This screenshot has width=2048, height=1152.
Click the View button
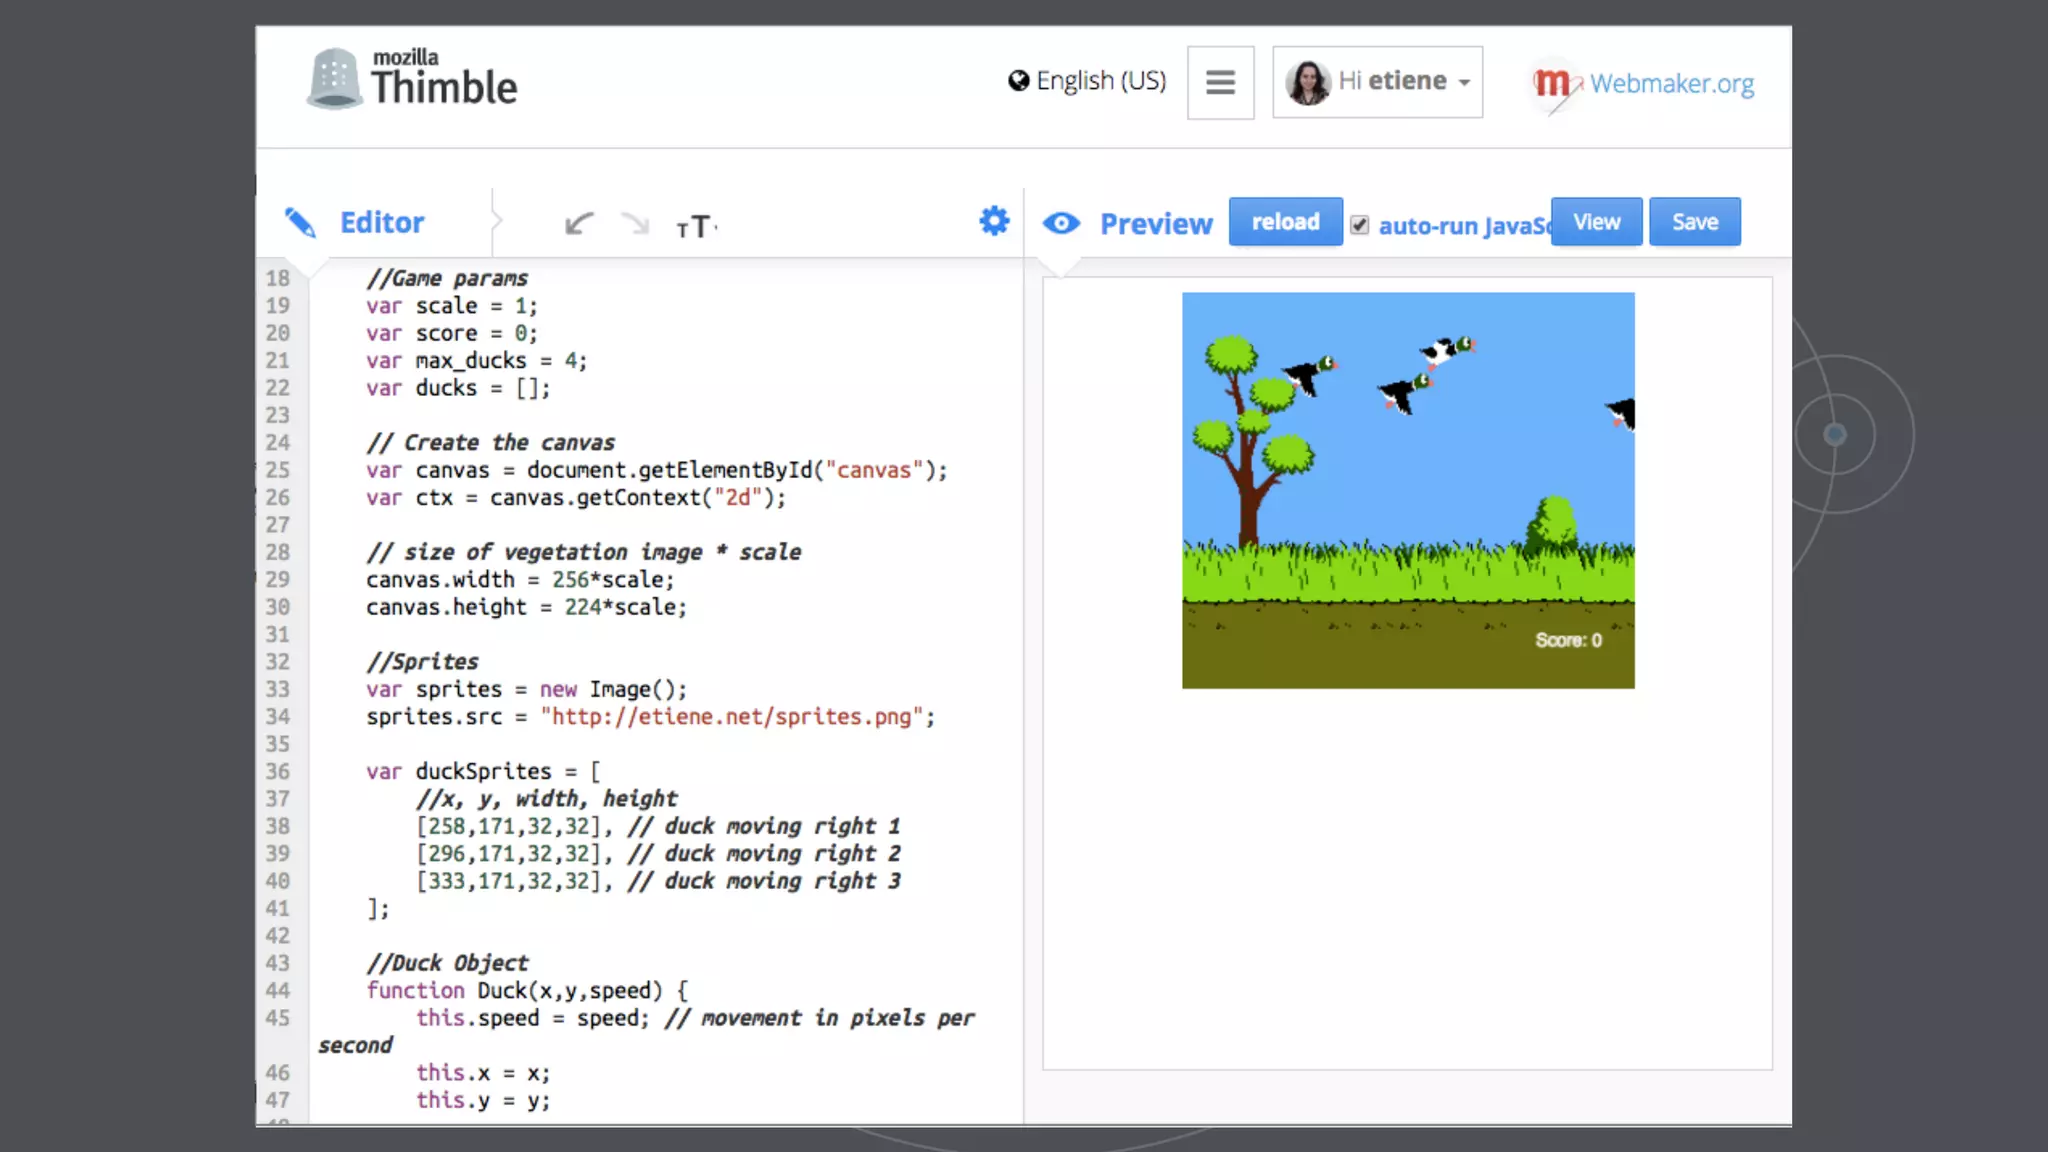(1596, 222)
